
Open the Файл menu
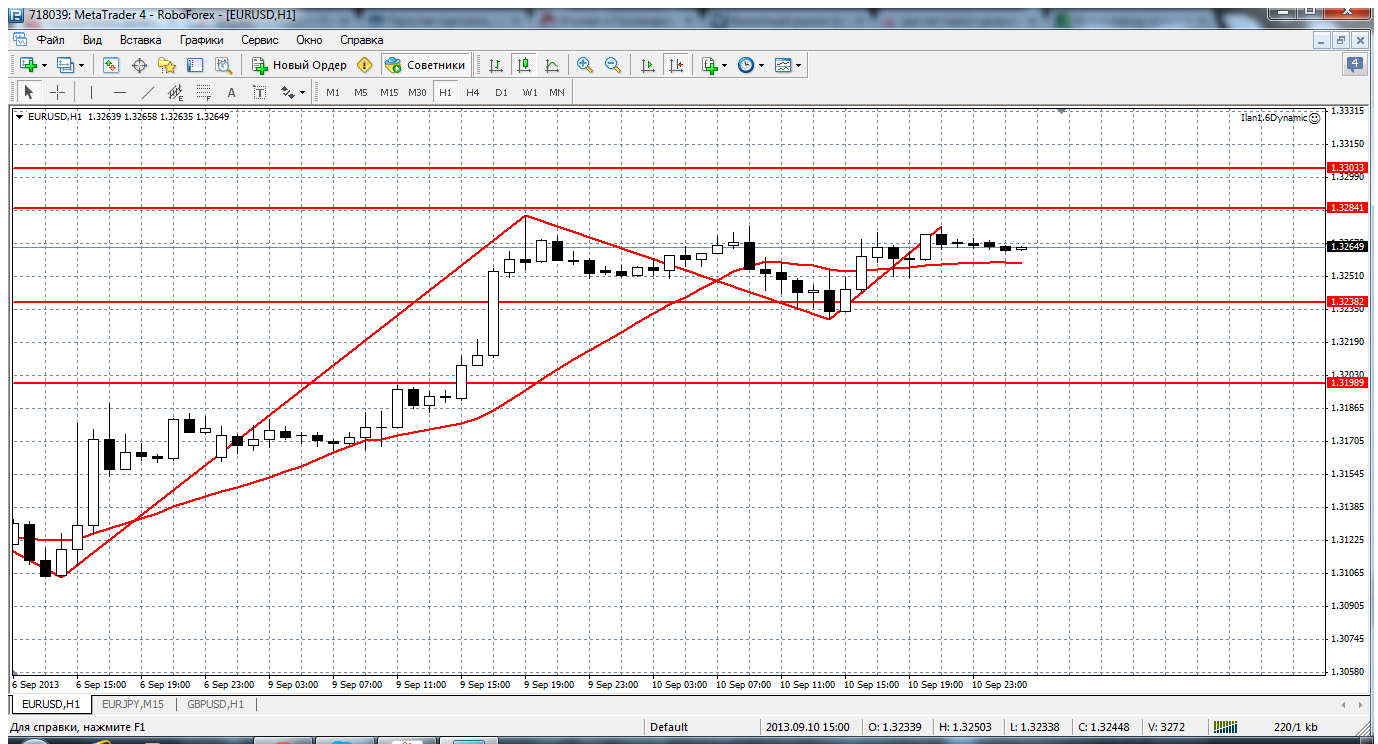51,40
